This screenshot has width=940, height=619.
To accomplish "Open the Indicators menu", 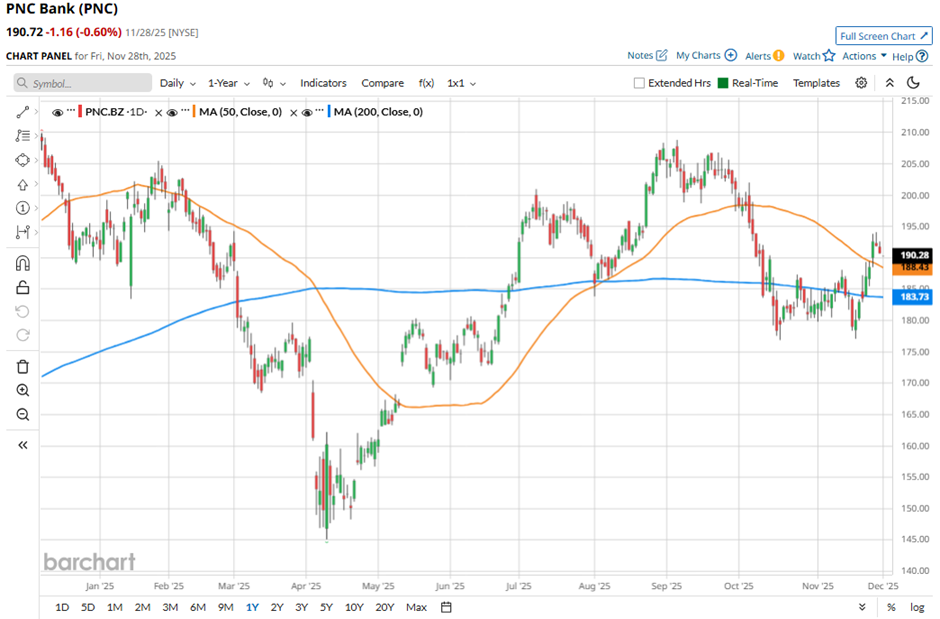I will (x=323, y=83).
